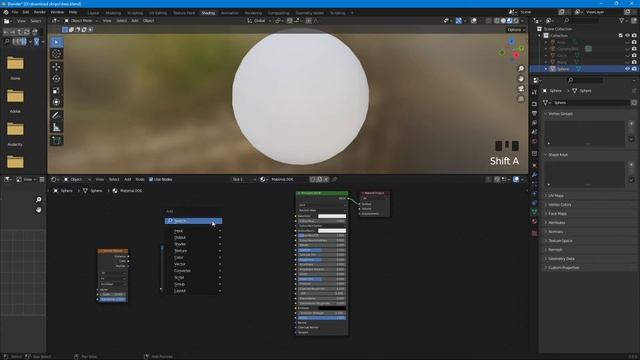Viewport: 640px width, 360px height.
Task: Toggle render camera icon for Collection row
Action: point(634,36)
